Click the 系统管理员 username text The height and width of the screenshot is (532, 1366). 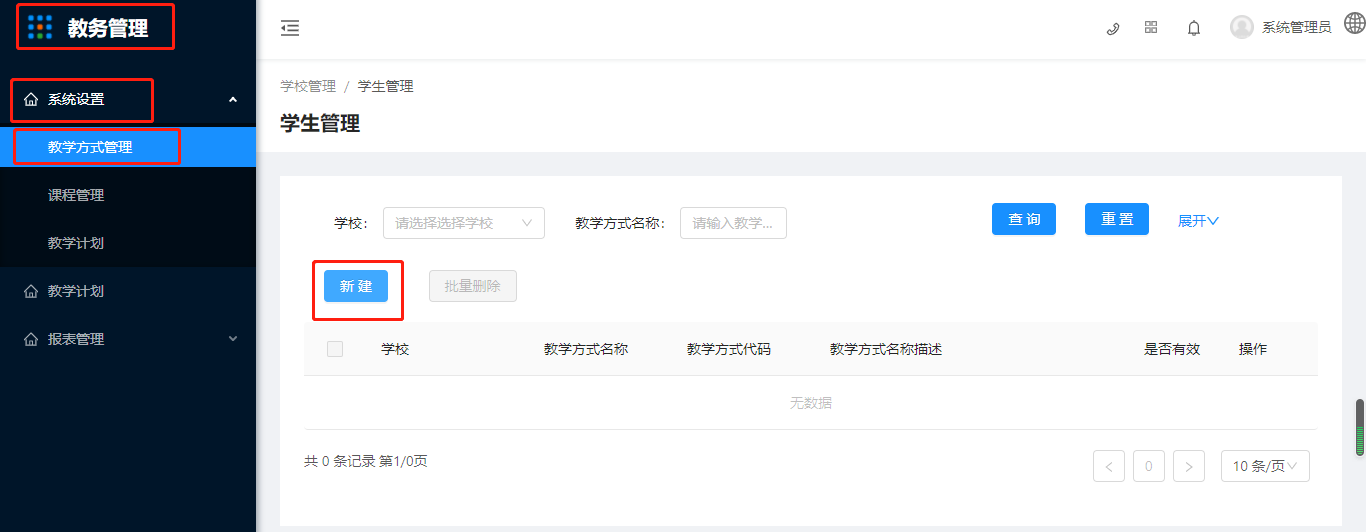(1297, 28)
